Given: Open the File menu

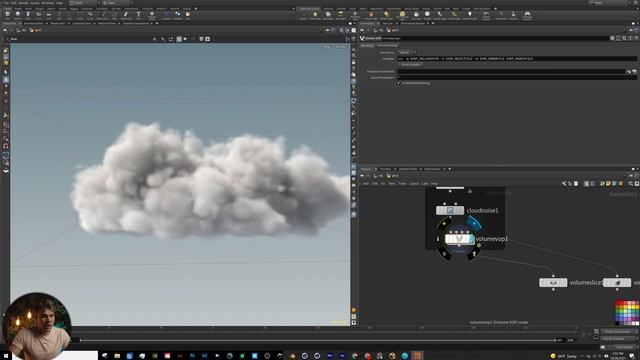Looking at the screenshot, I should (5, 3).
